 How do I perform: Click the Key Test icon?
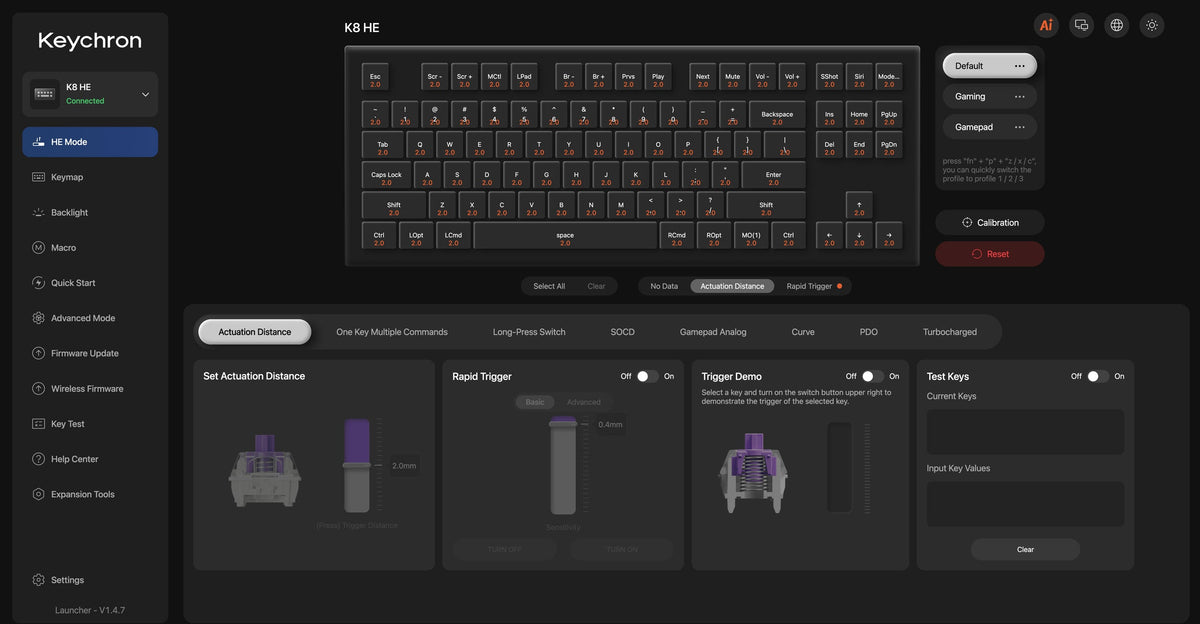38,424
